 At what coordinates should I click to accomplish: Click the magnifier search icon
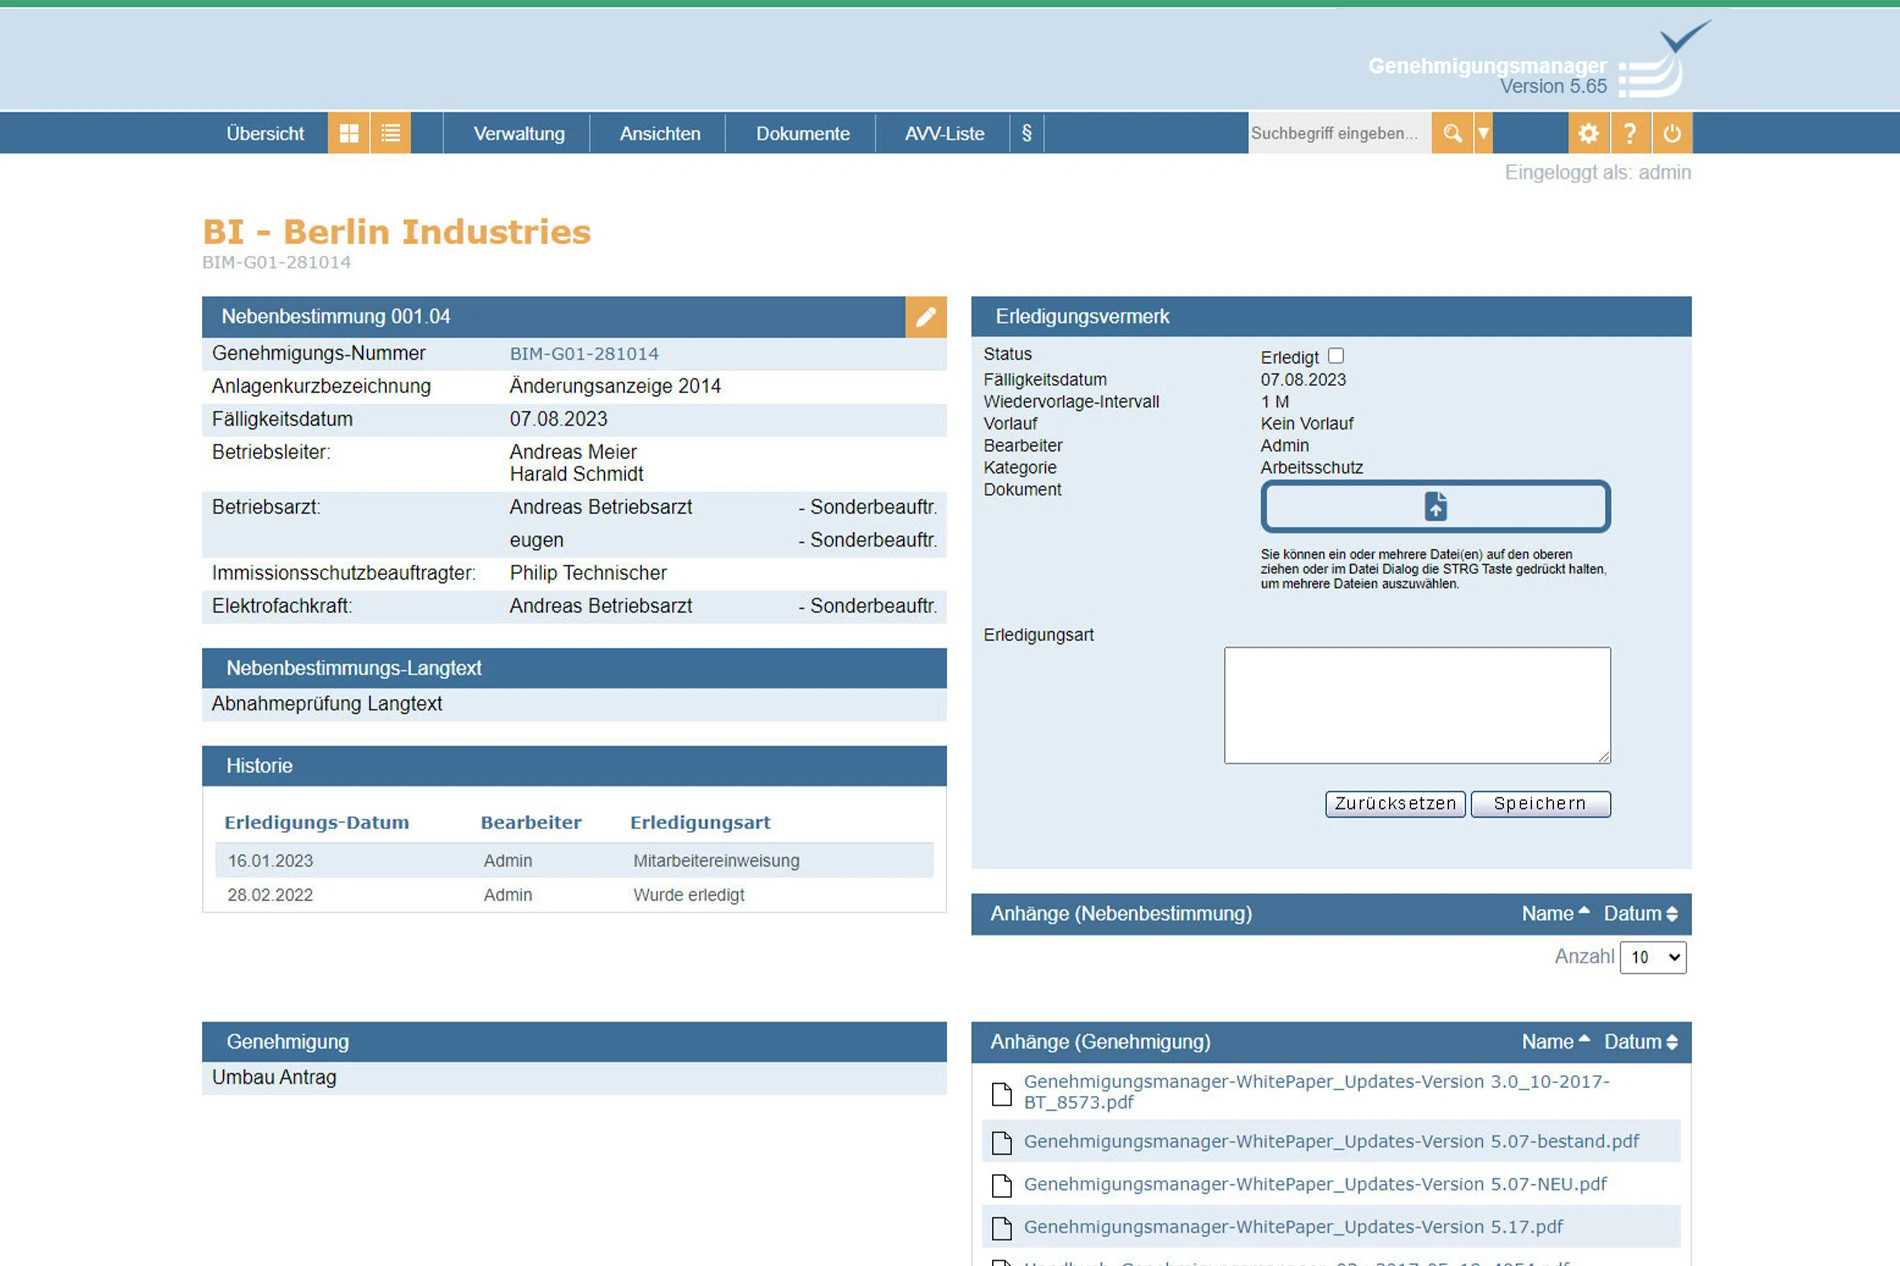pyautogui.click(x=1452, y=133)
